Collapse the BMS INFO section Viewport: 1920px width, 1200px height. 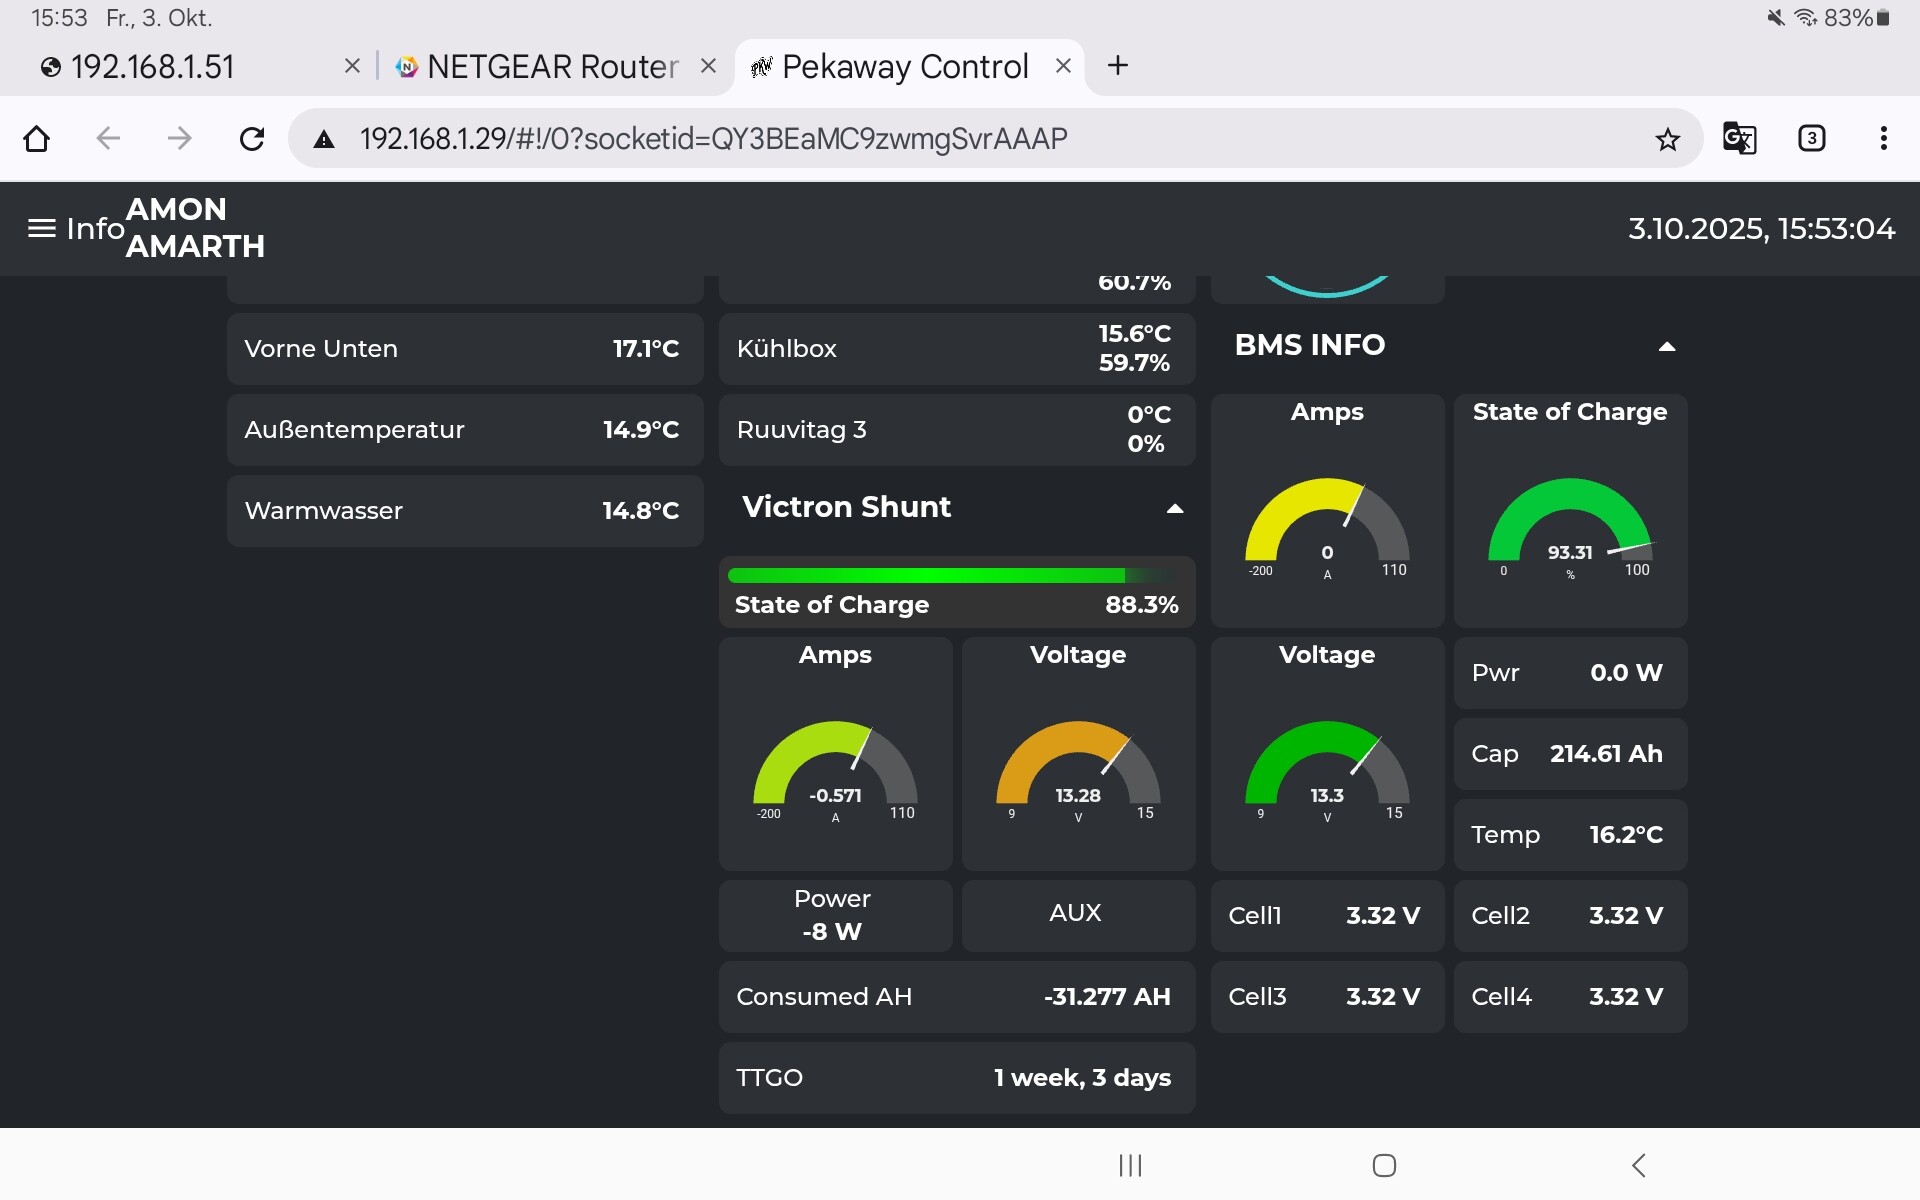tap(1666, 346)
